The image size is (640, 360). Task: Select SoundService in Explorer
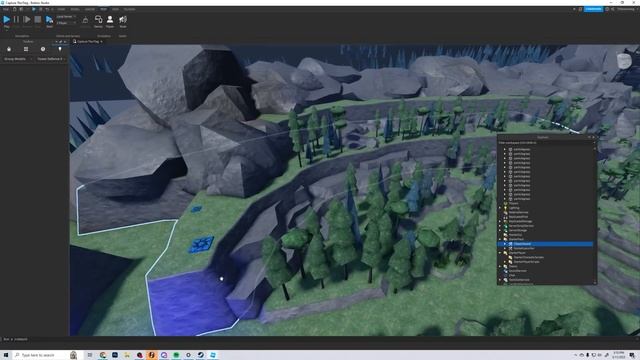coord(518,271)
